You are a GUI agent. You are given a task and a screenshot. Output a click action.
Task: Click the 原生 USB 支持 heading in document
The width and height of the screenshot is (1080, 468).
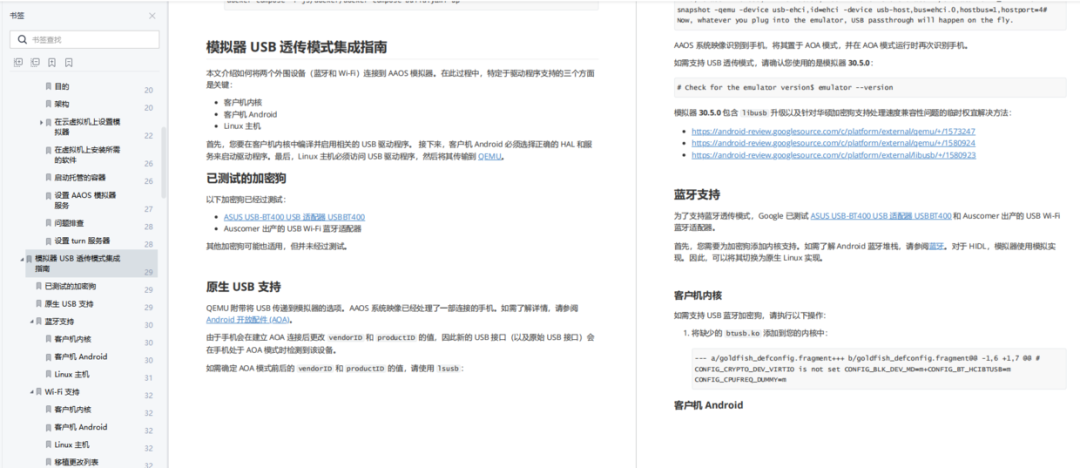(243, 287)
